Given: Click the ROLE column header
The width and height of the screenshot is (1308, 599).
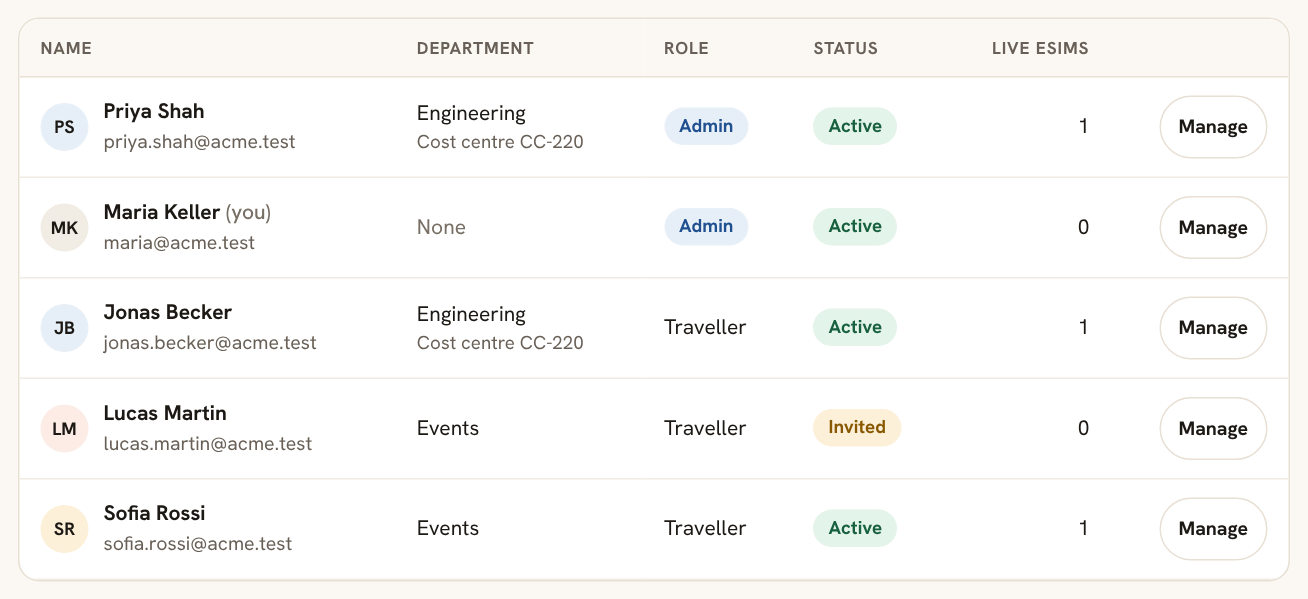Looking at the screenshot, I should click(686, 48).
